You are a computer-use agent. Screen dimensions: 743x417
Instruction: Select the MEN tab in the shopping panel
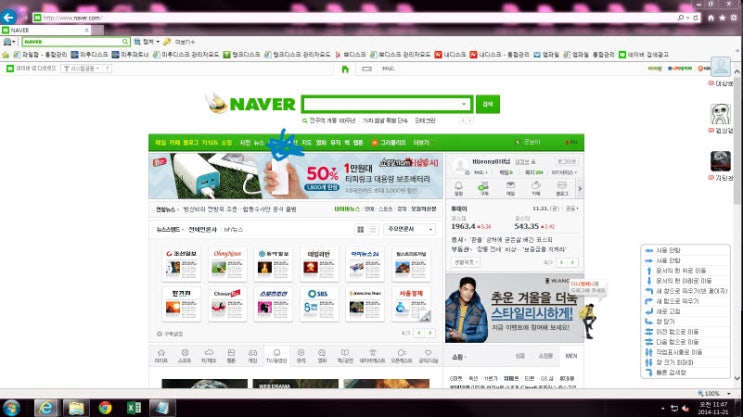571,356
